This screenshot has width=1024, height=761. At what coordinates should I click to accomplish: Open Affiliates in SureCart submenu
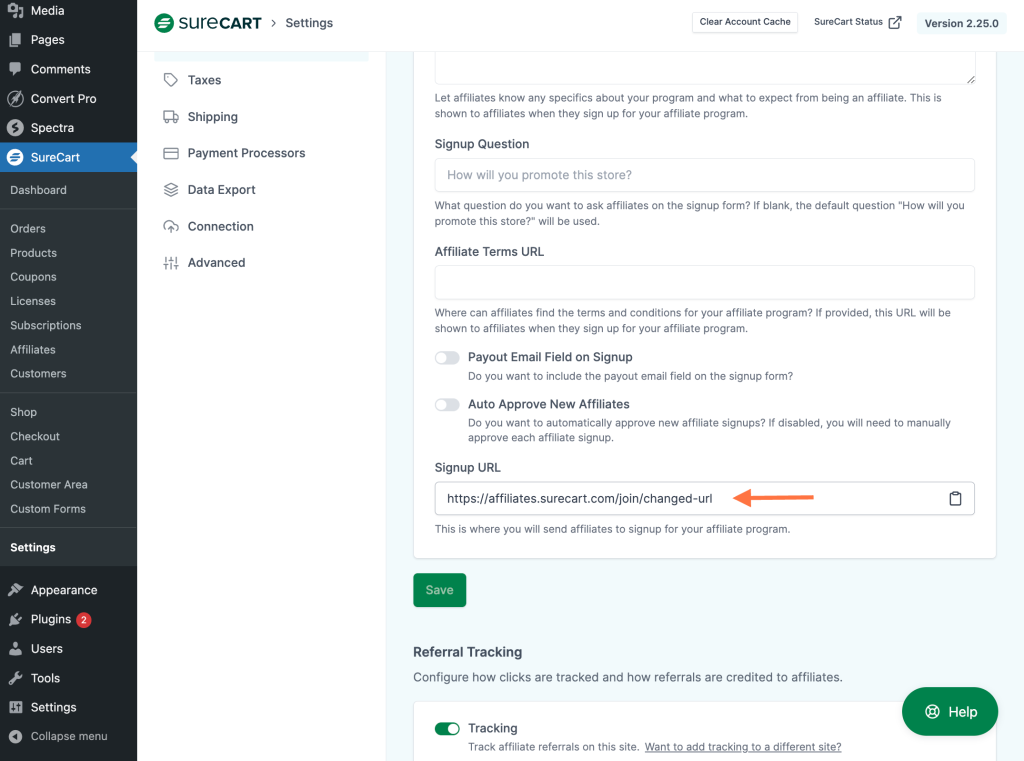click(33, 350)
